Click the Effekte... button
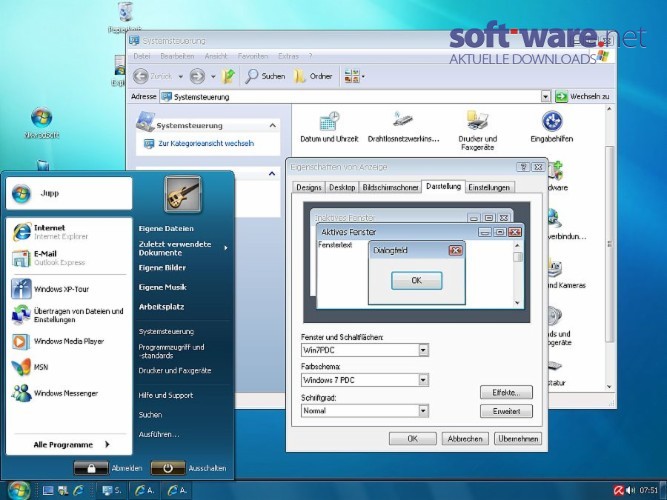This screenshot has width=667, height=500. pyautogui.click(x=506, y=392)
